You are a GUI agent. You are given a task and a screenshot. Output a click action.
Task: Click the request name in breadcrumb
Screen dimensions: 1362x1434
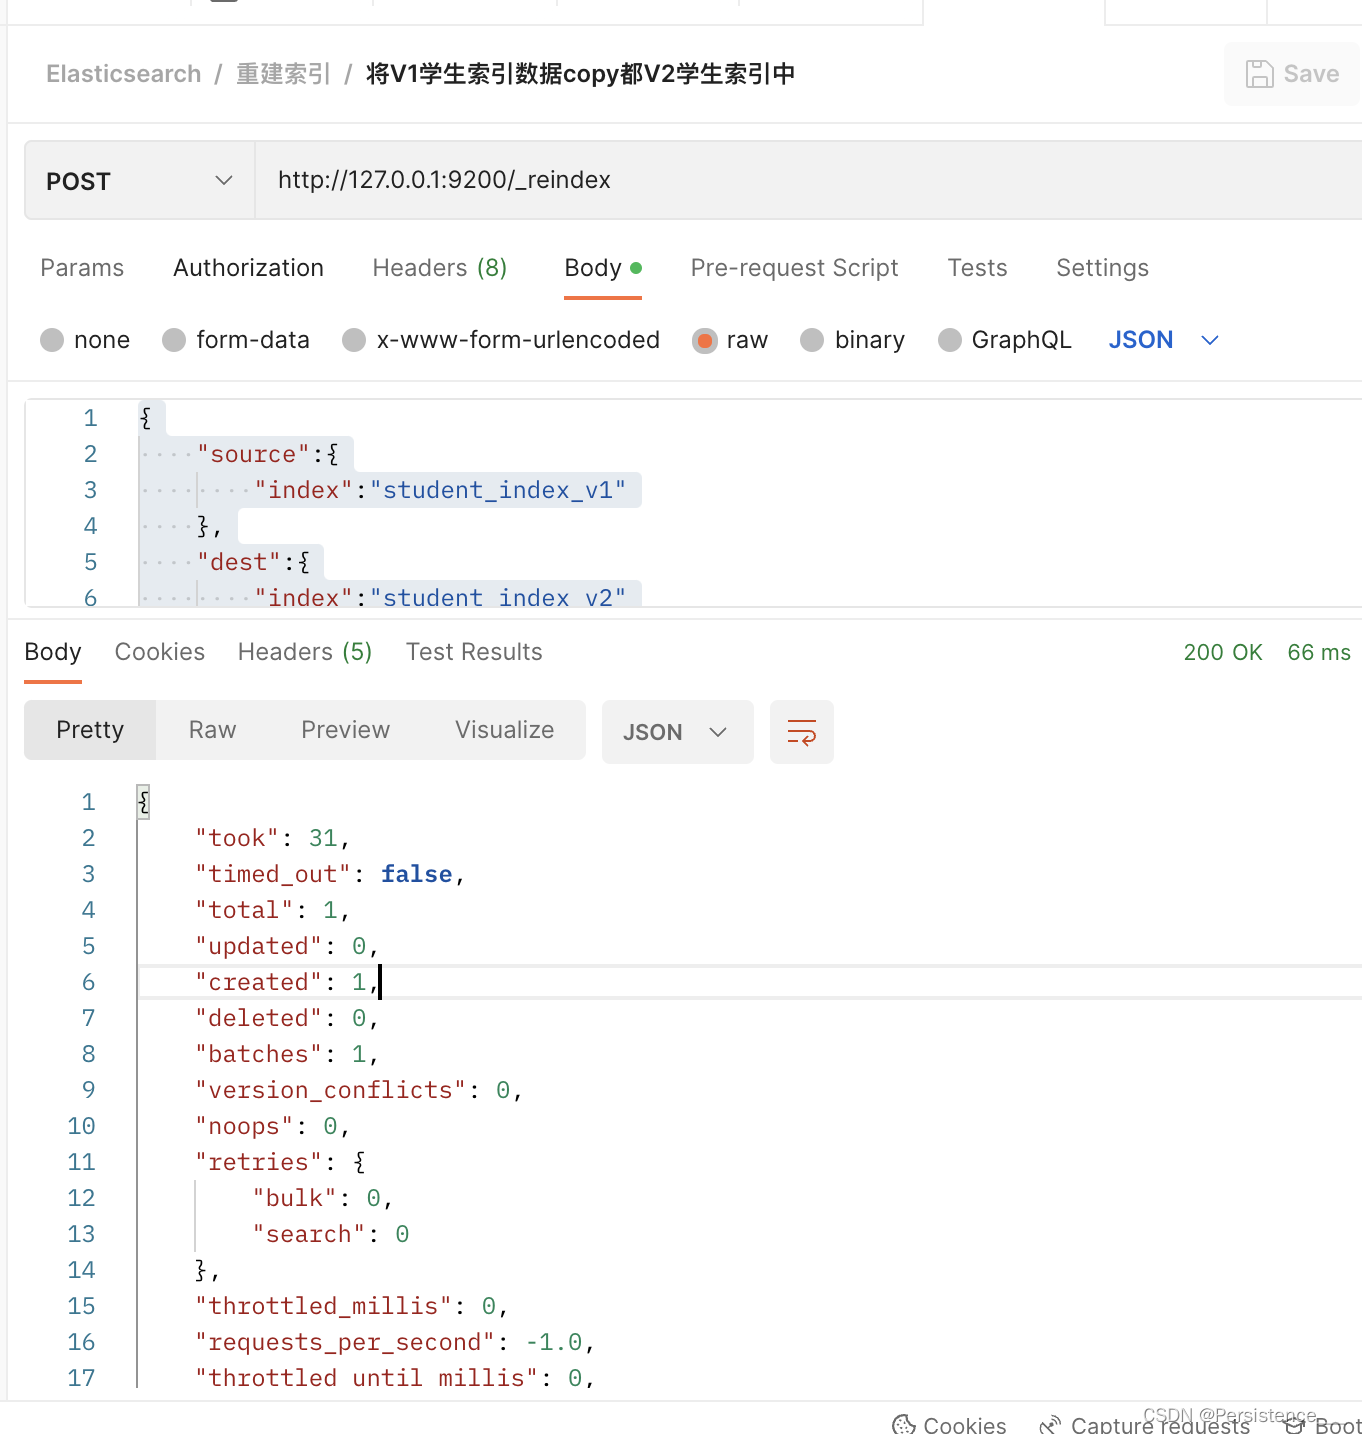click(x=581, y=74)
